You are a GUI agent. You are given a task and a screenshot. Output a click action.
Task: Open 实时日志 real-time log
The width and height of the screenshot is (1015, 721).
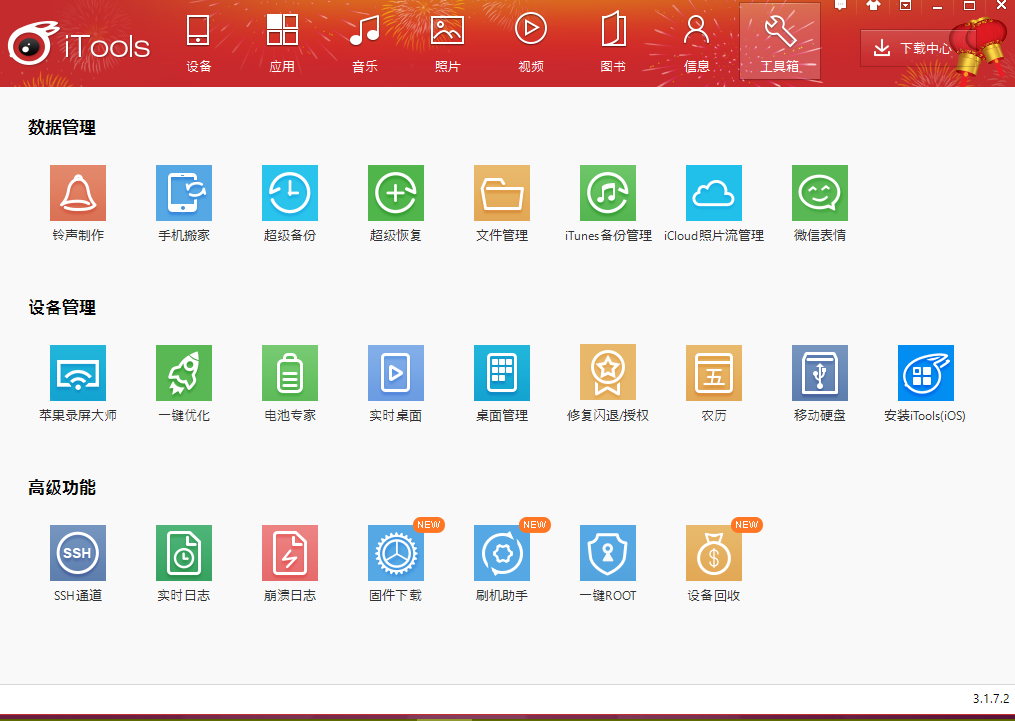[x=184, y=553]
